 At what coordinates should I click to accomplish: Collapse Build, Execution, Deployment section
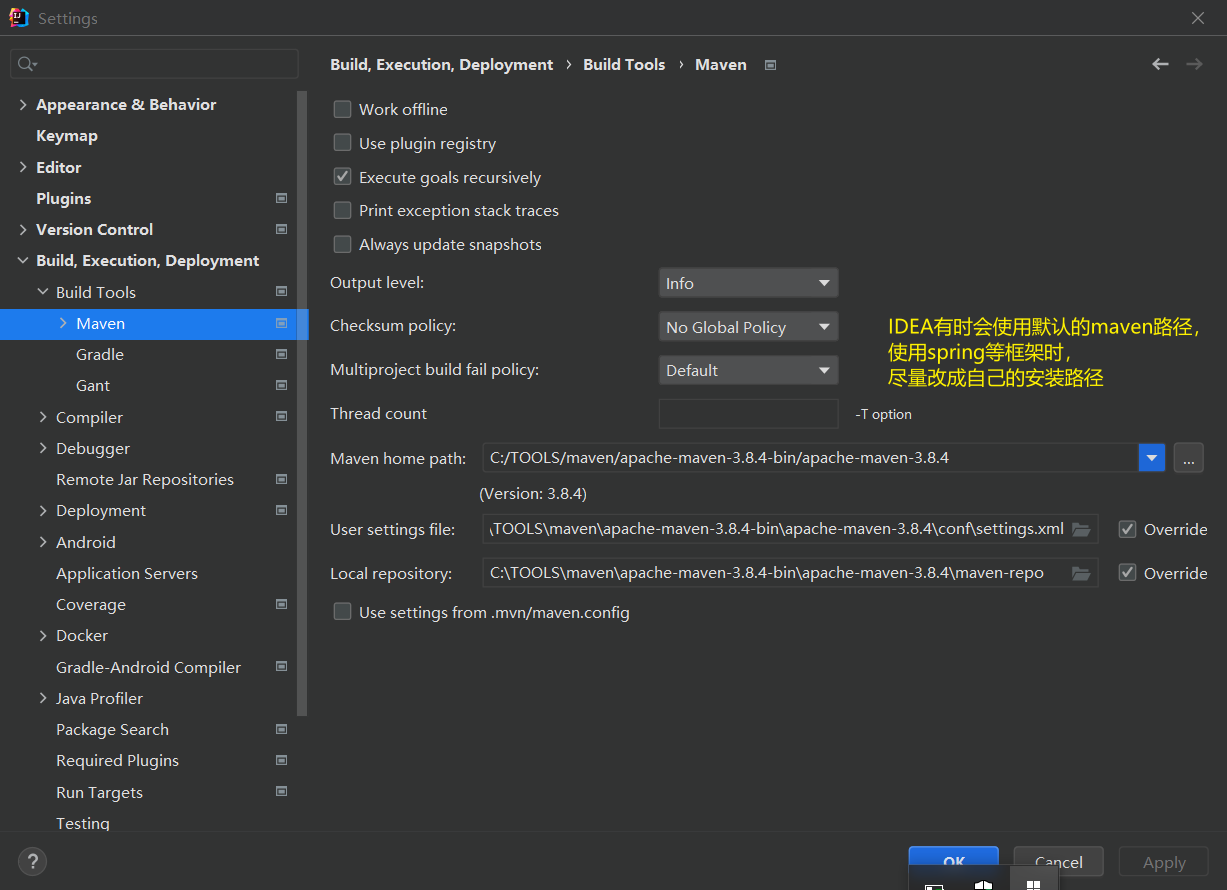click(23, 260)
